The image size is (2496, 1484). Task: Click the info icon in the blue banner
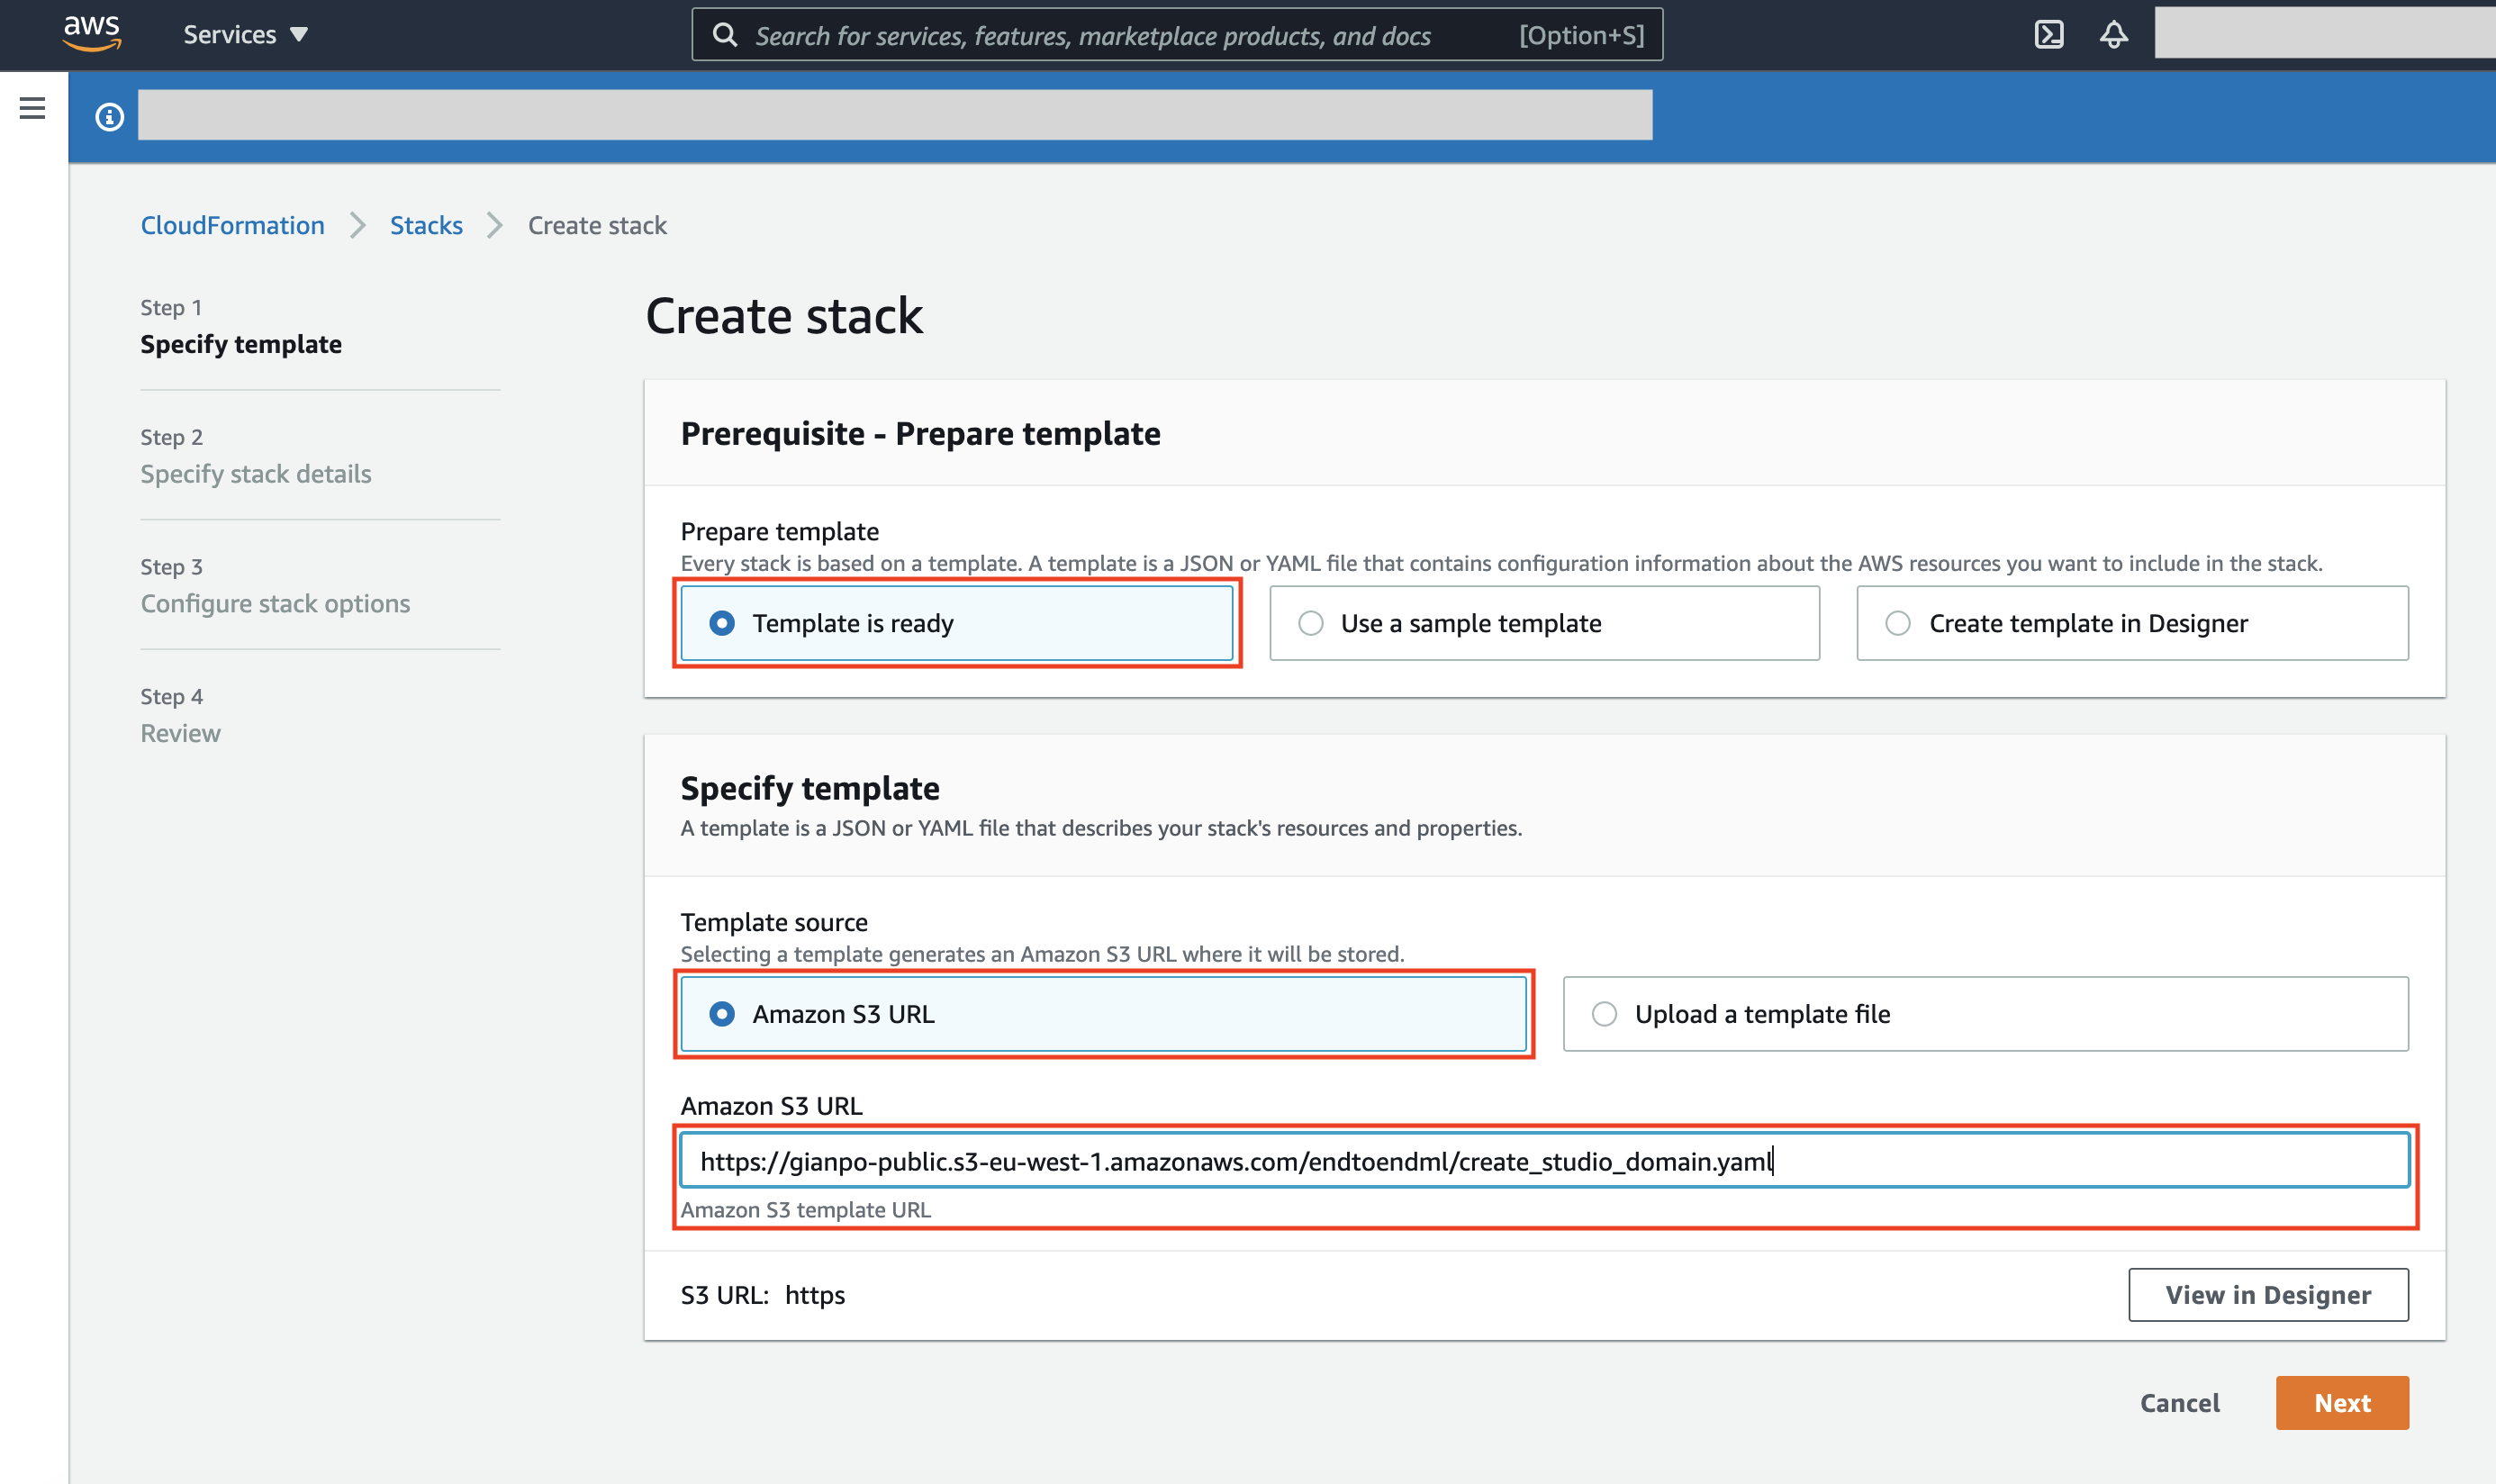(109, 117)
